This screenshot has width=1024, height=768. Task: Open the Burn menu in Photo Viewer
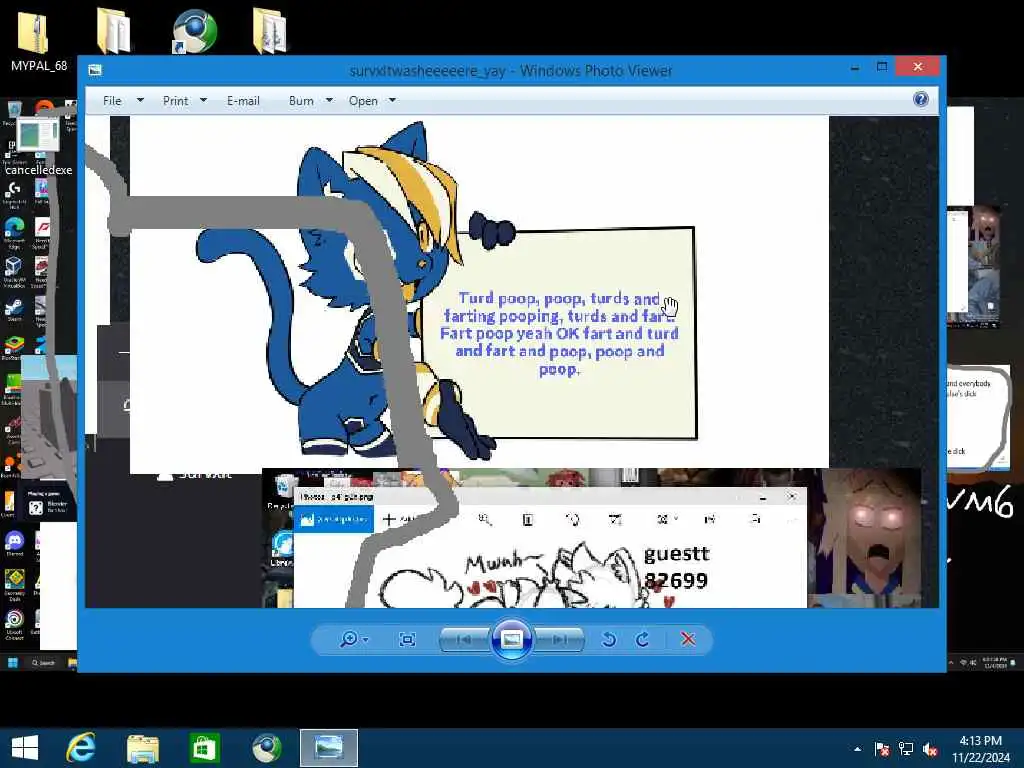click(x=300, y=101)
